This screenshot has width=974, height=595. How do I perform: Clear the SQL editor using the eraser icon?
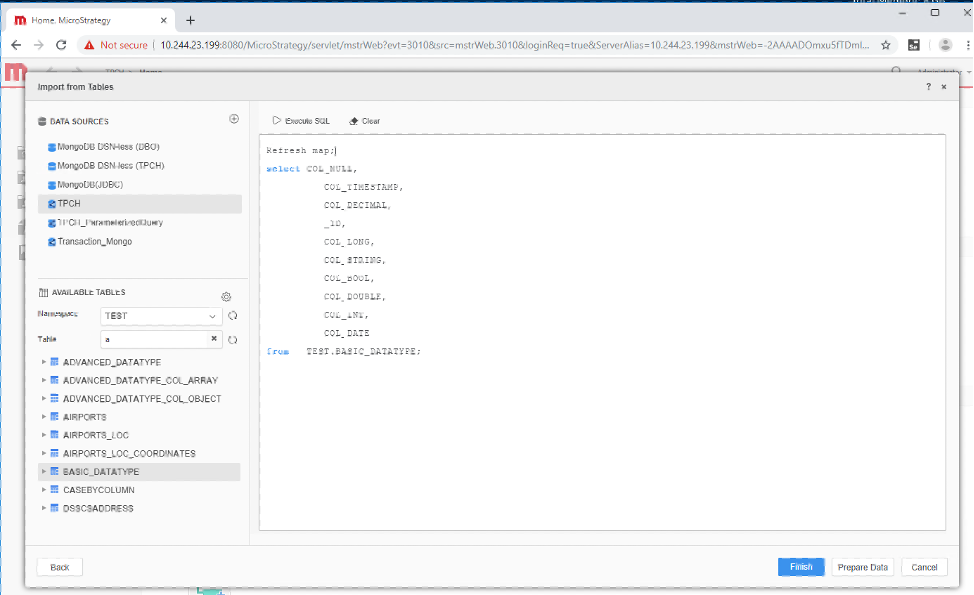pos(363,120)
